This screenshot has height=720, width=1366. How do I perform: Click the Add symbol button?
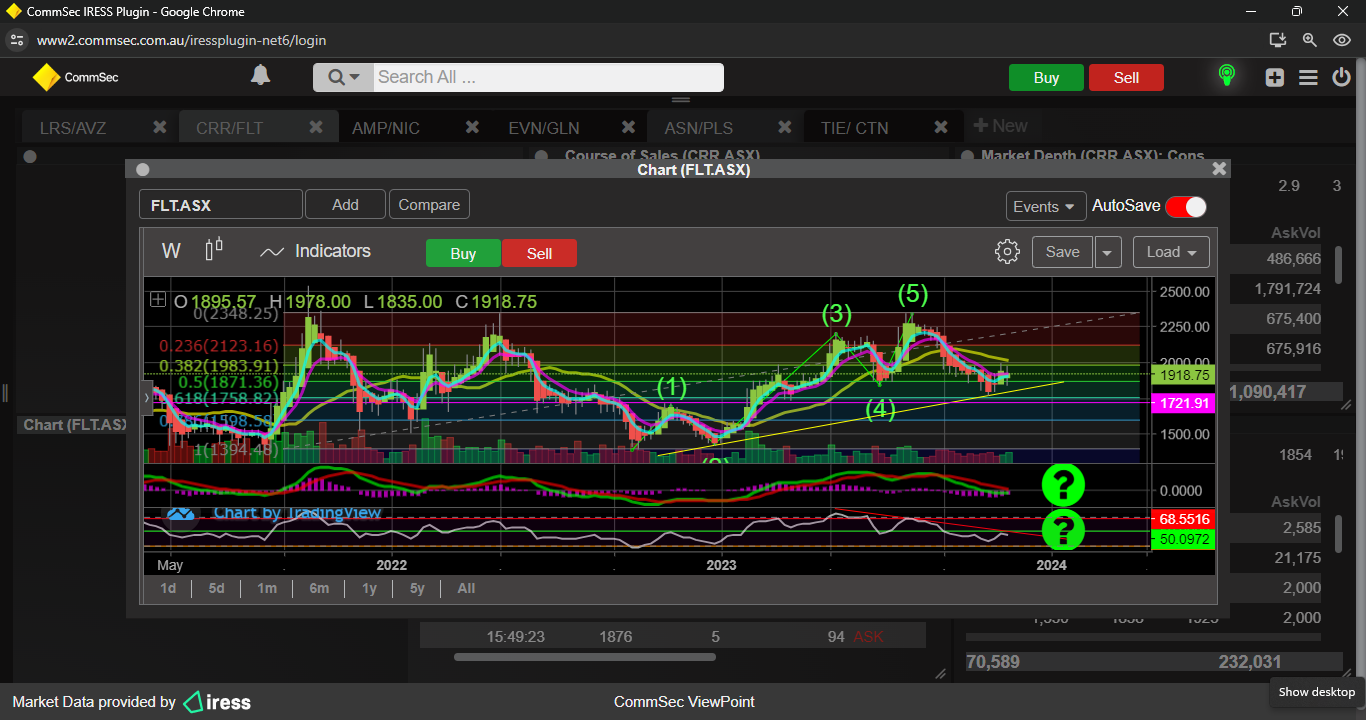click(345, 205)
